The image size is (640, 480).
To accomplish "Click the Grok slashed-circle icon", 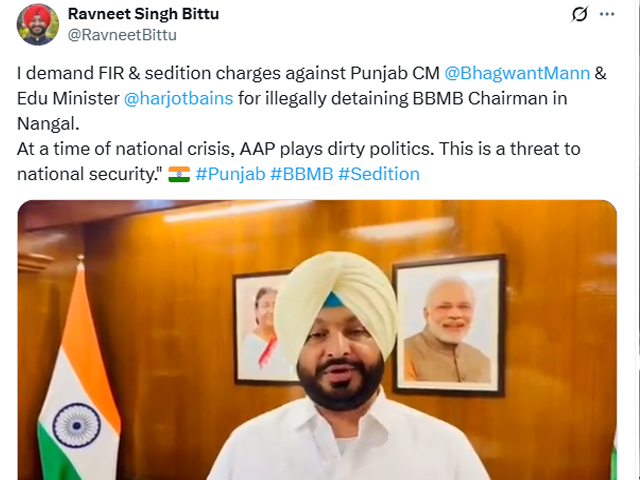I will tap(579, 14).
